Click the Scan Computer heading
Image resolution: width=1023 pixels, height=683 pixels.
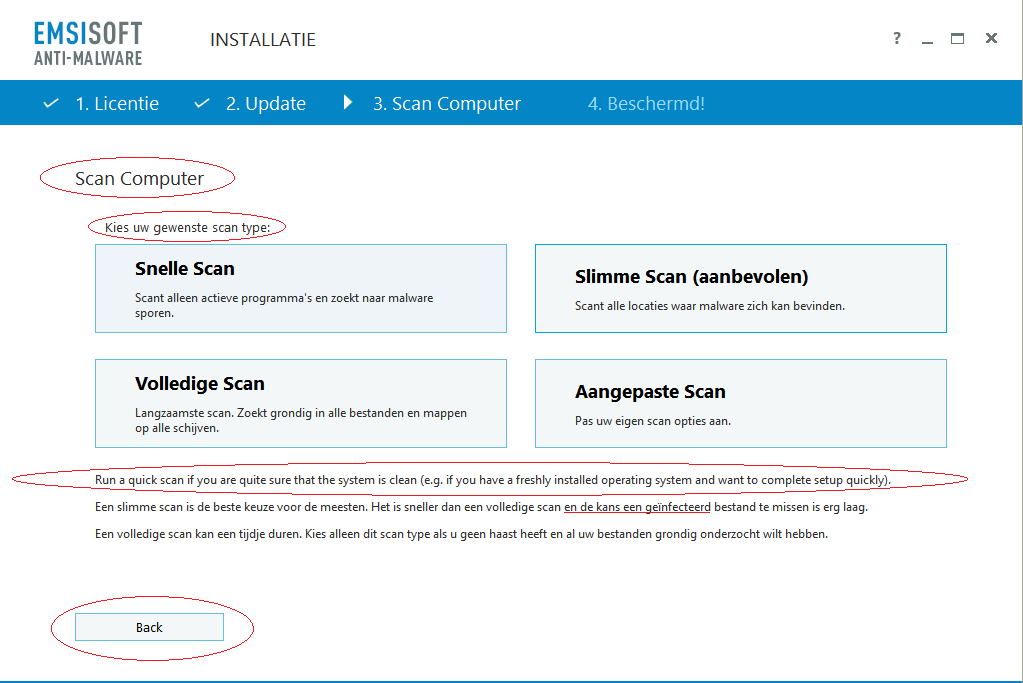point(139,178)
